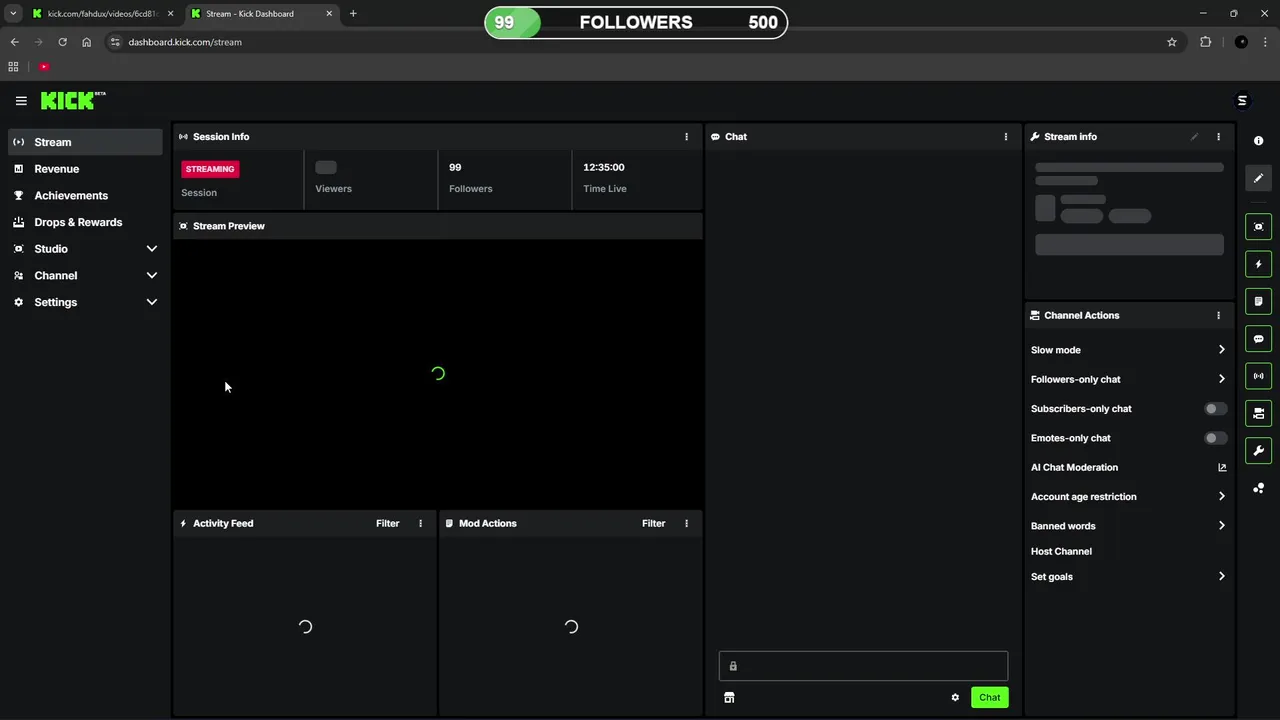Open Achievements in the left sidebar
Viewport: 1280px width, 720px height.
[x=85, y=196]
